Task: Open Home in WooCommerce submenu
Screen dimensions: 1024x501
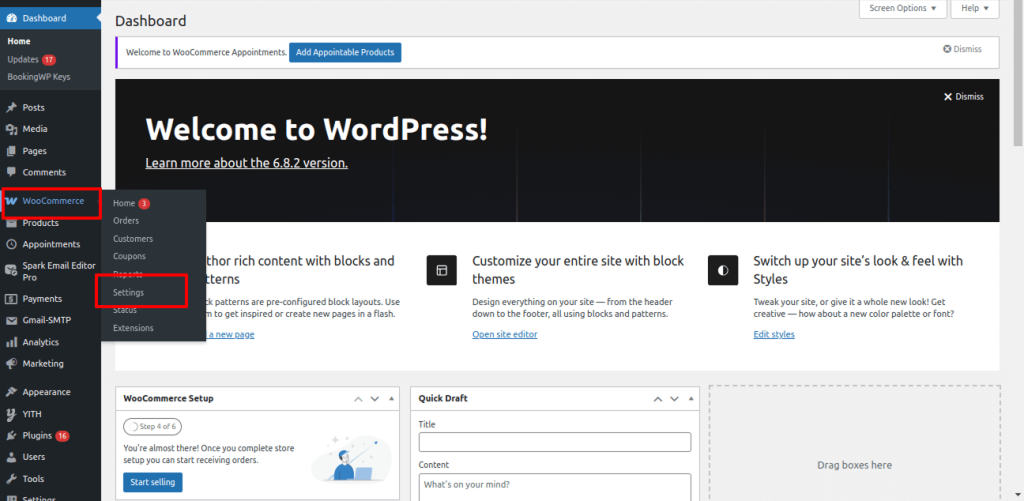Action: pyautogui.click(x=124, y=204)
